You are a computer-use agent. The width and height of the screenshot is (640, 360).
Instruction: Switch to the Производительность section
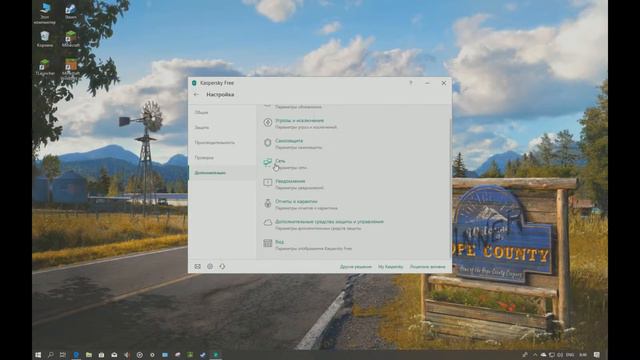click(214, 142)
